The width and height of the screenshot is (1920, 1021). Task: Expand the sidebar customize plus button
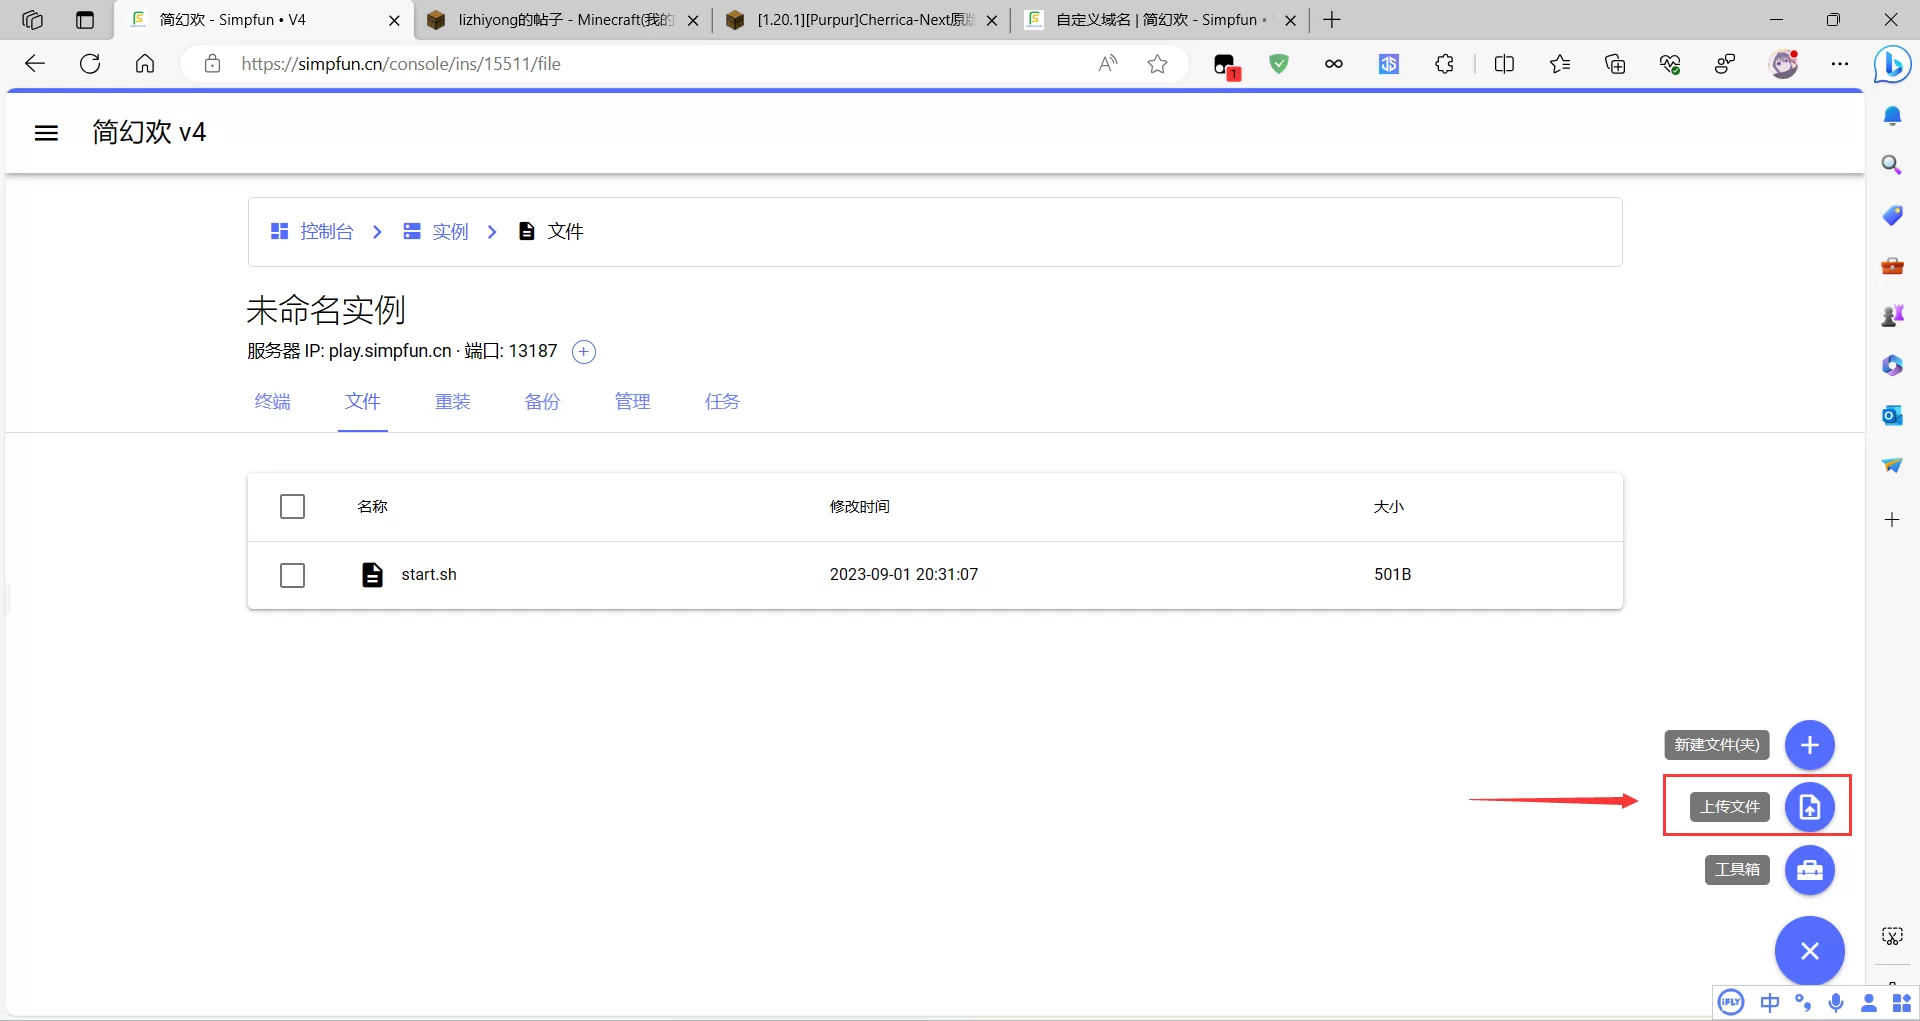pyautogui.click(x=1891, y=520)
